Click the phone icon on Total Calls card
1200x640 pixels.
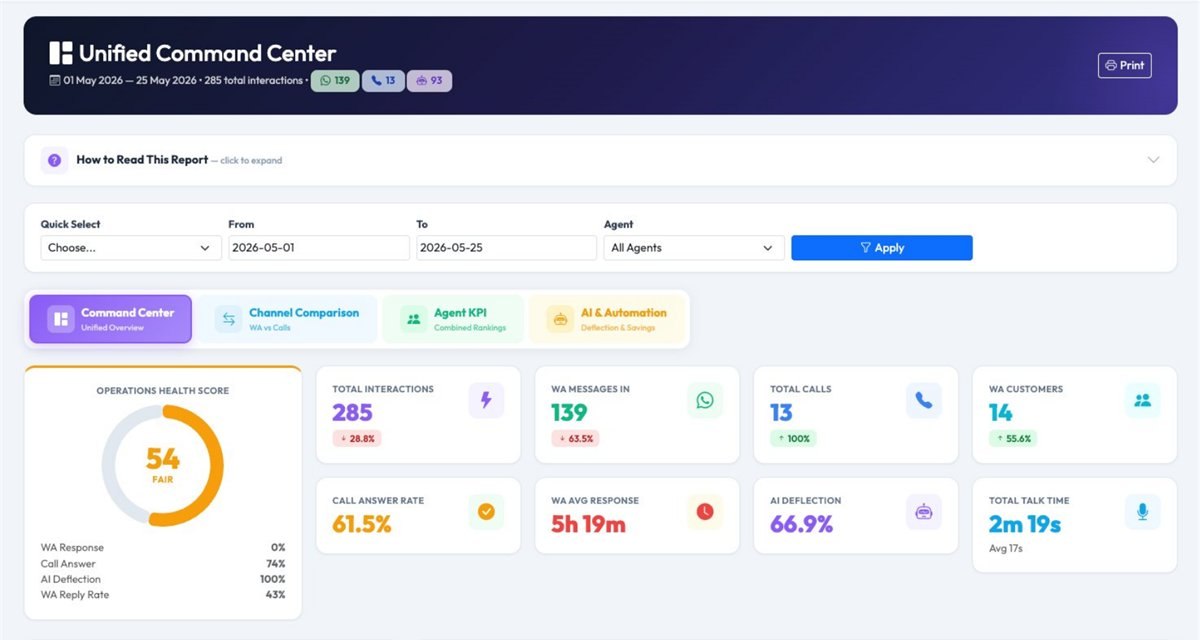(x=924, y=400)
